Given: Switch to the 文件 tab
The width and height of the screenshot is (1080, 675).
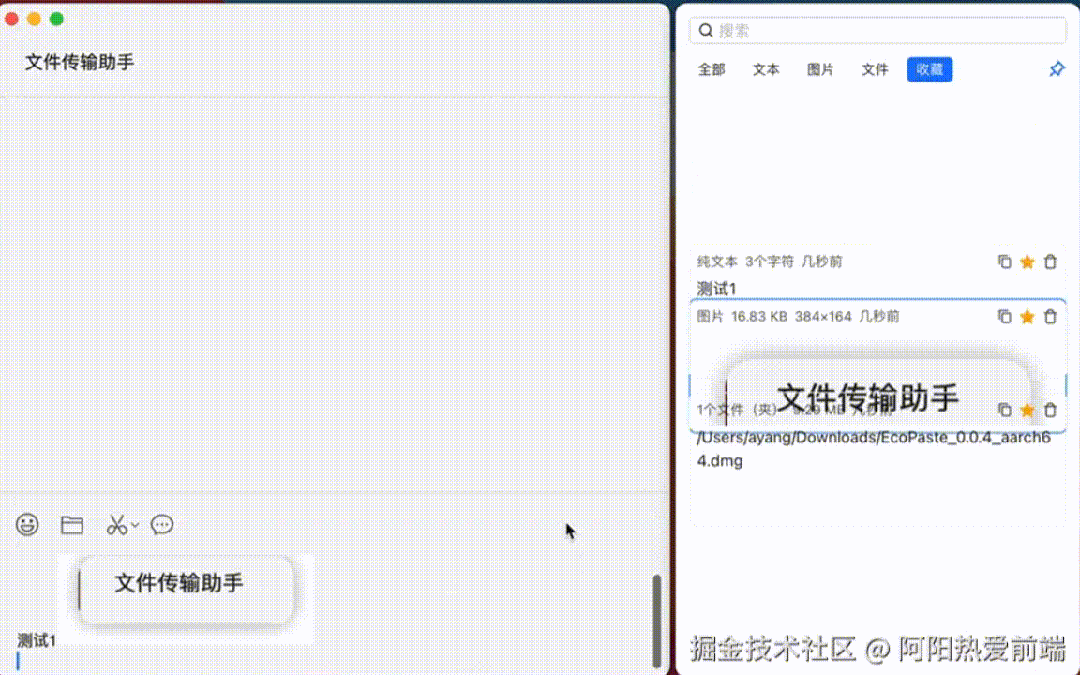Looking at the screenshot, I should coord(875,70).
